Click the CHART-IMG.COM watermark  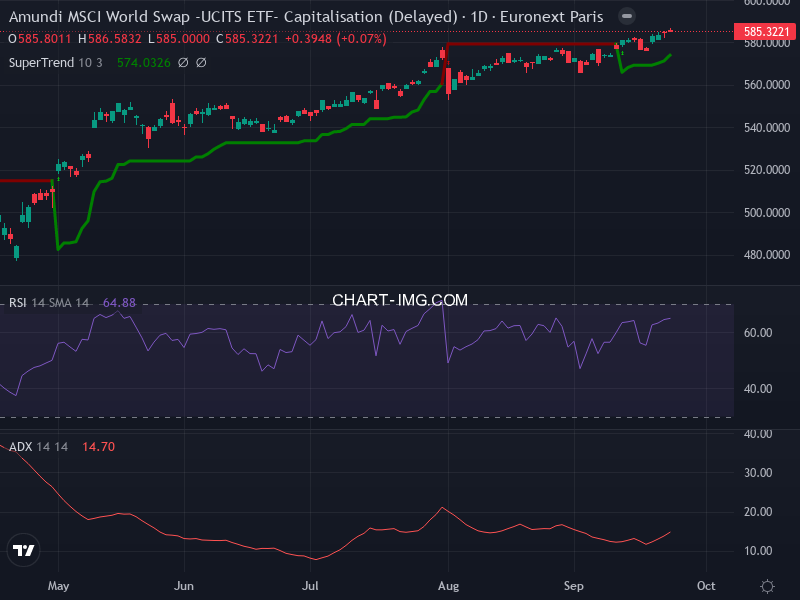tap(400, 300)
